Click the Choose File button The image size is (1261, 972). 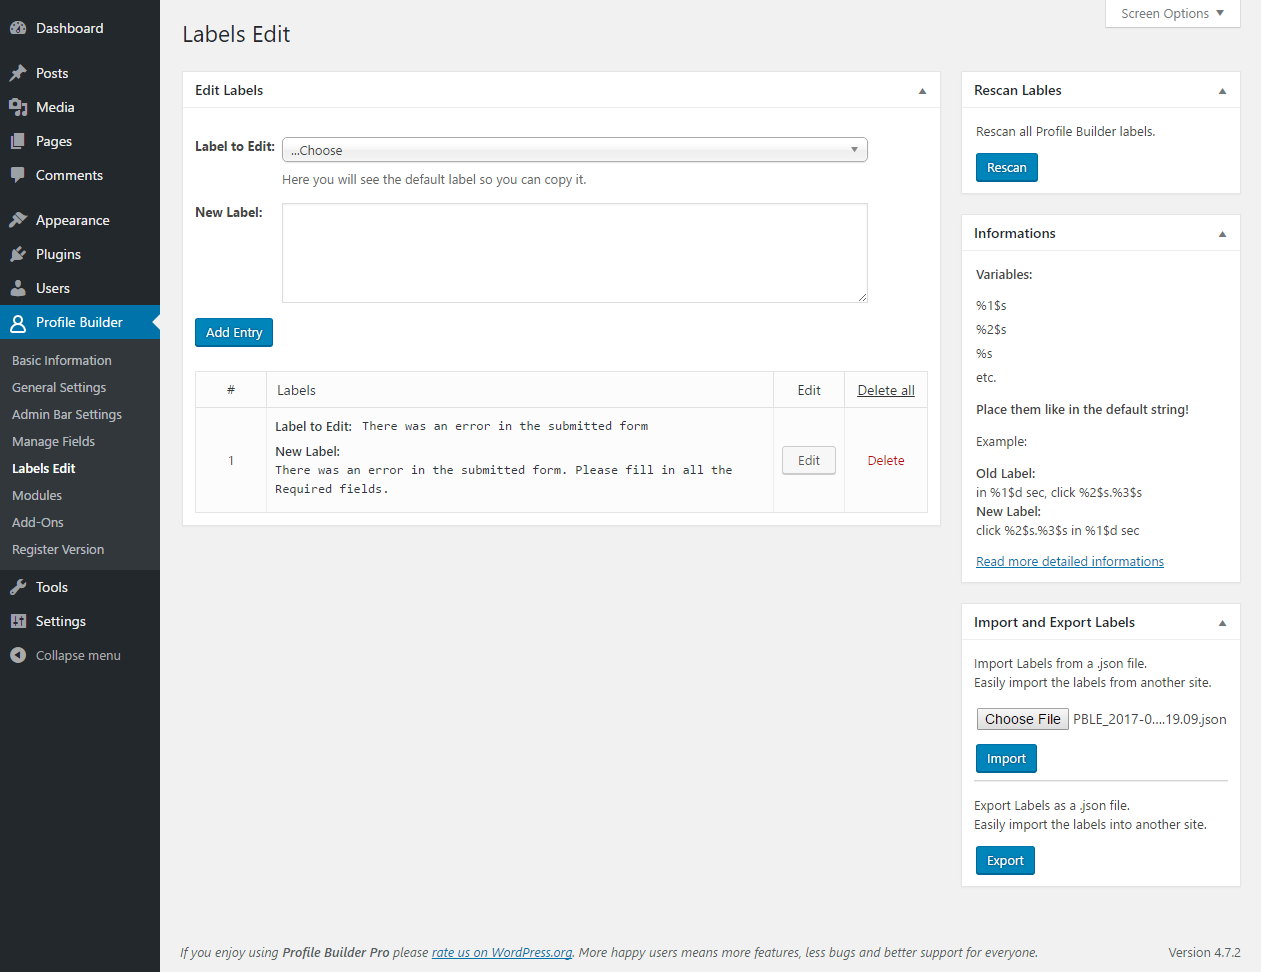[x=1022, y=719]
